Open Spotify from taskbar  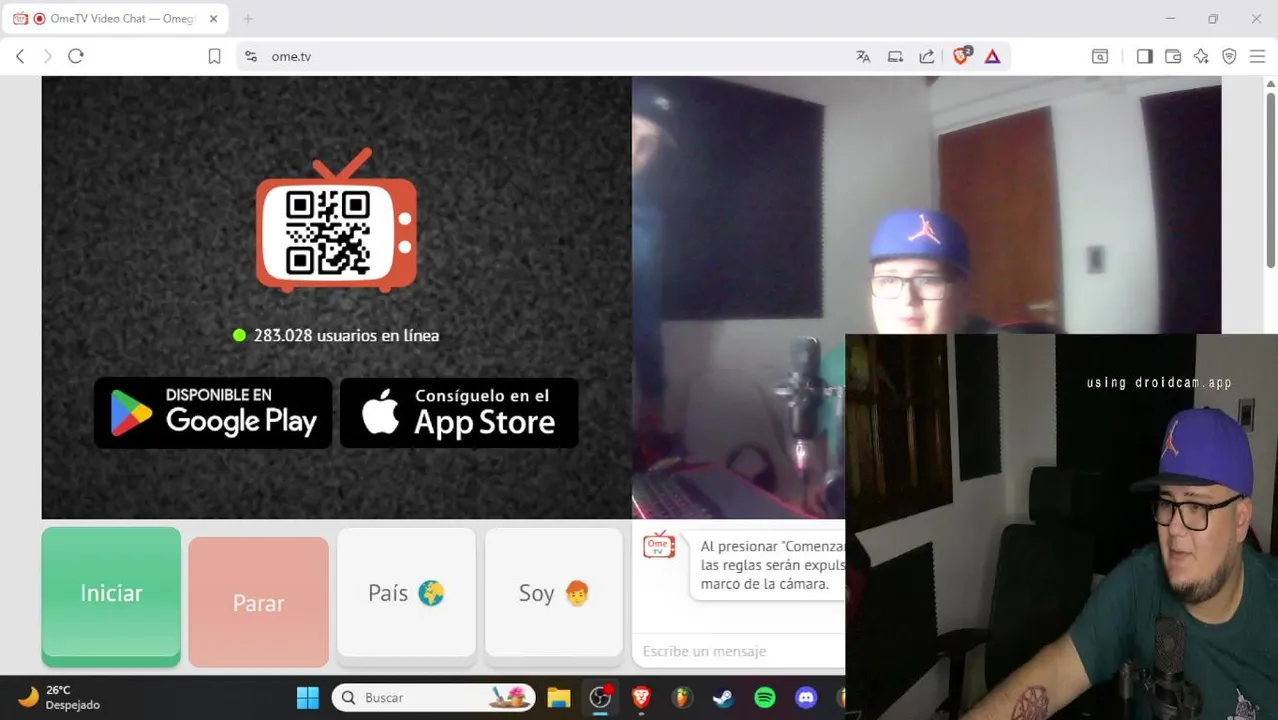tap(765, 697)
